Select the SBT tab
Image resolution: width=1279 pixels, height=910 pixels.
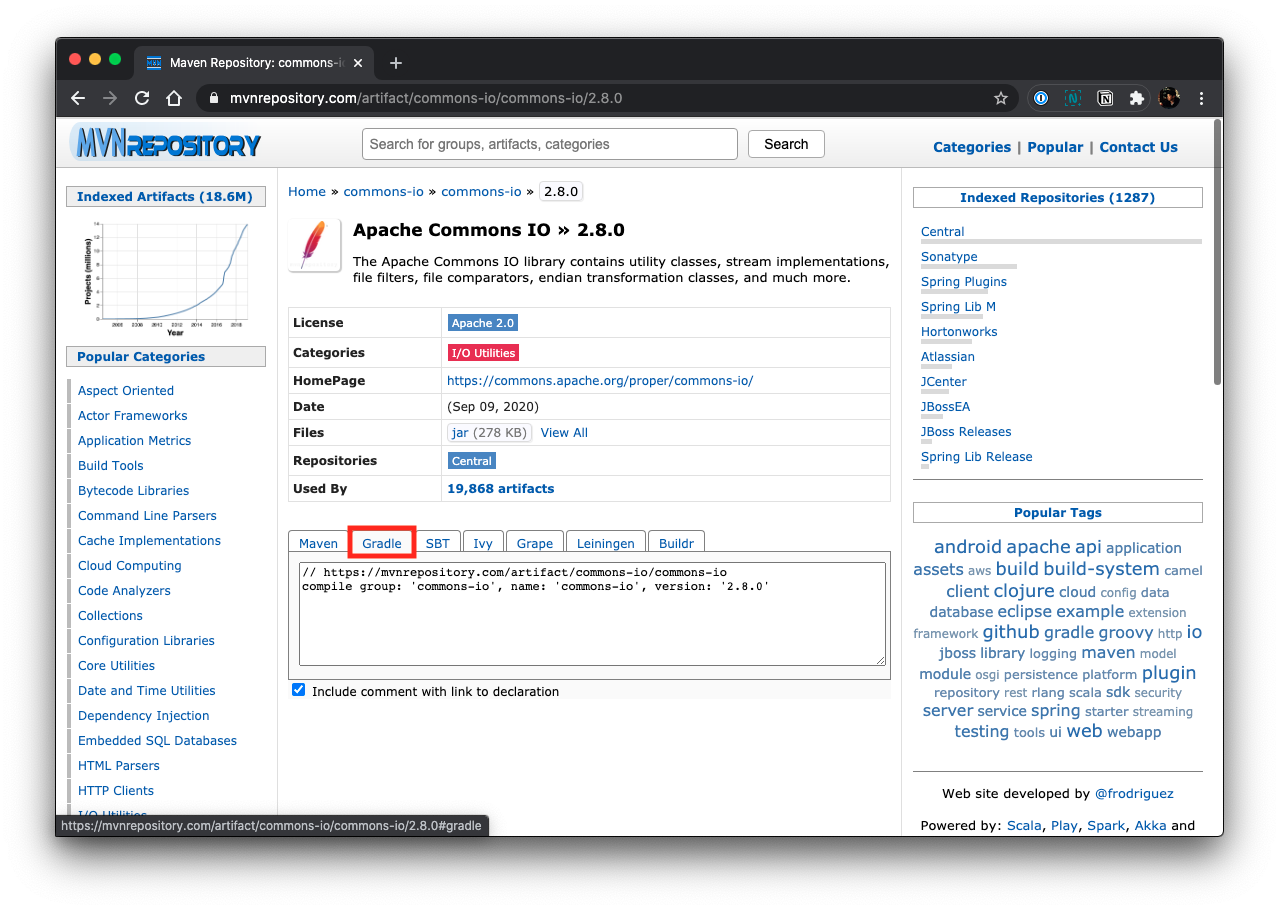tap(437, 543)
